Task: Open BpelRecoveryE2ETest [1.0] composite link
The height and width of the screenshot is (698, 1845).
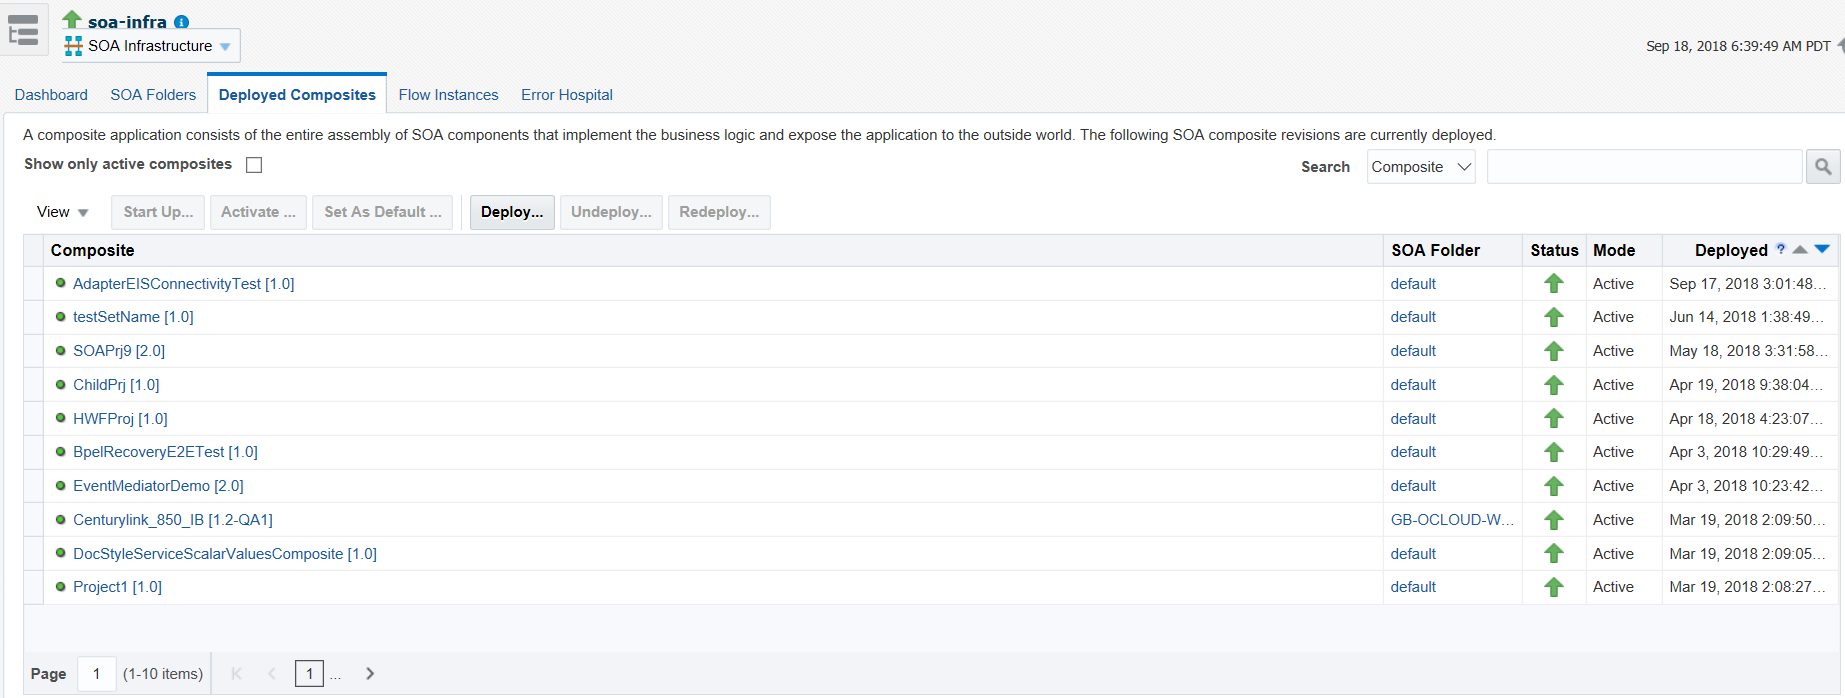Action: click(x=165, y=452)
